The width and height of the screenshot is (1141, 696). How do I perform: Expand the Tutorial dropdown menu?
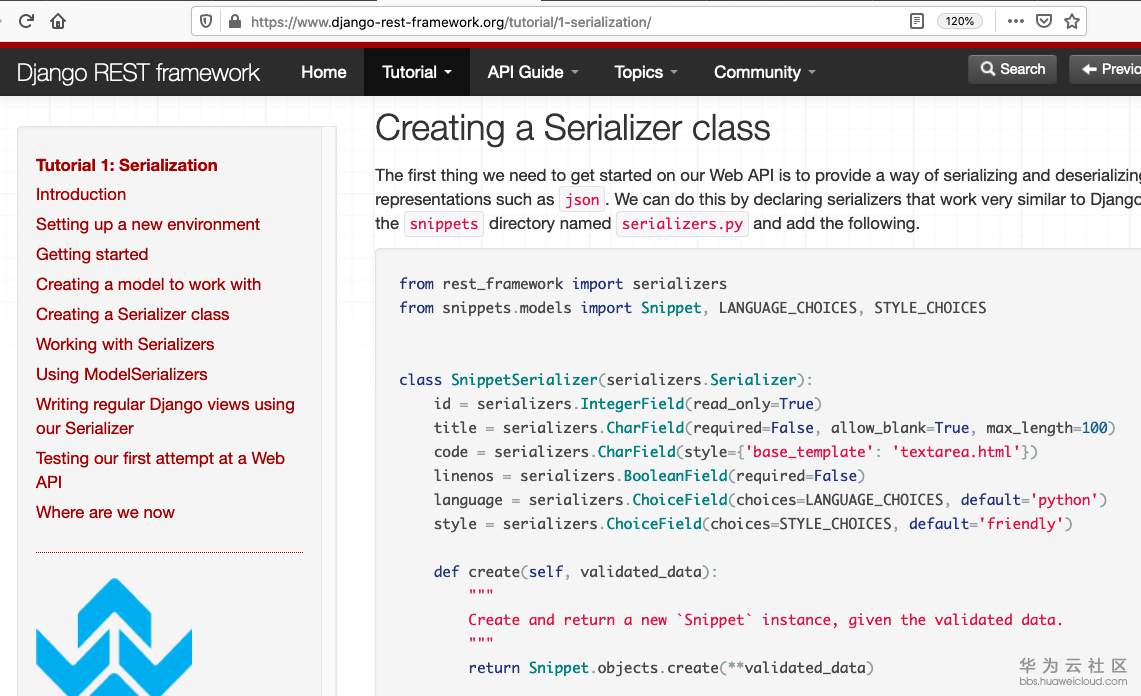click(x=417, y=72)
